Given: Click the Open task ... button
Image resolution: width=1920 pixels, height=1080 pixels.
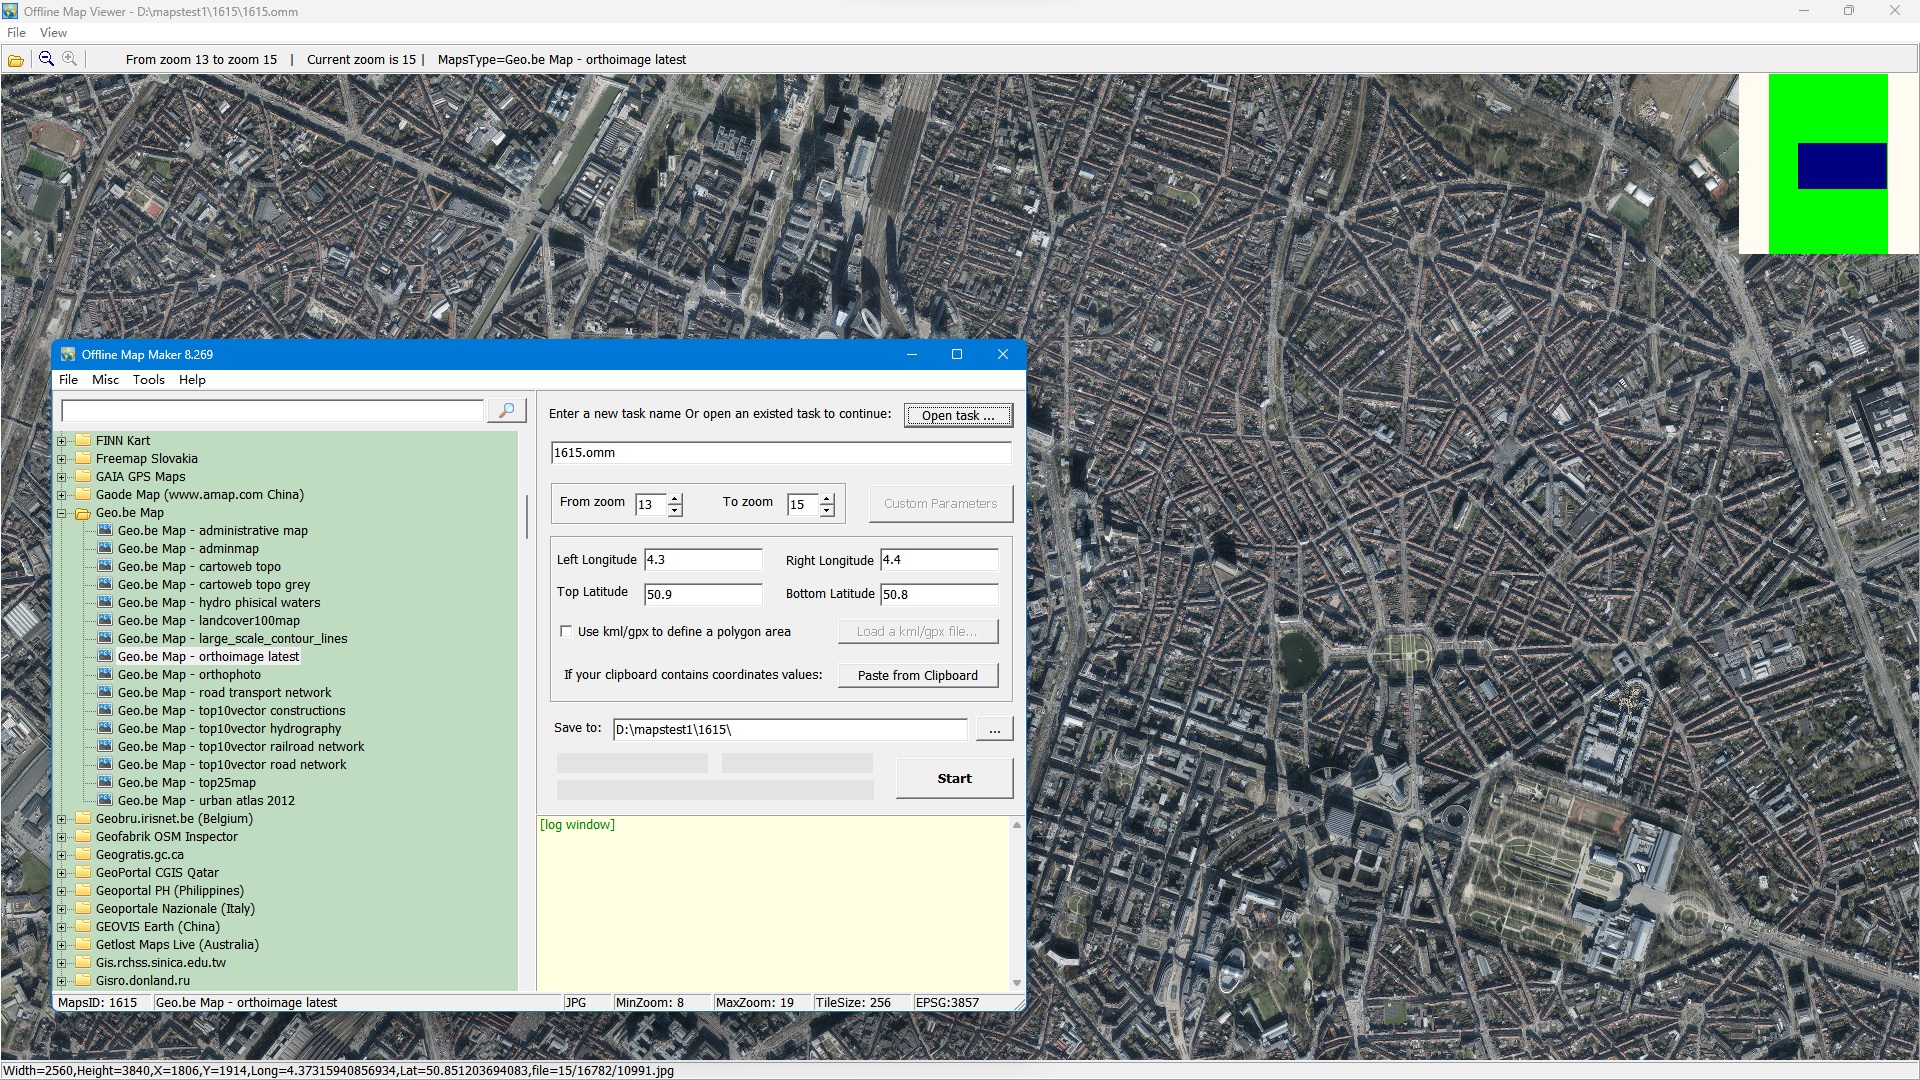Looking at the screenshot, I should point(958,415).
